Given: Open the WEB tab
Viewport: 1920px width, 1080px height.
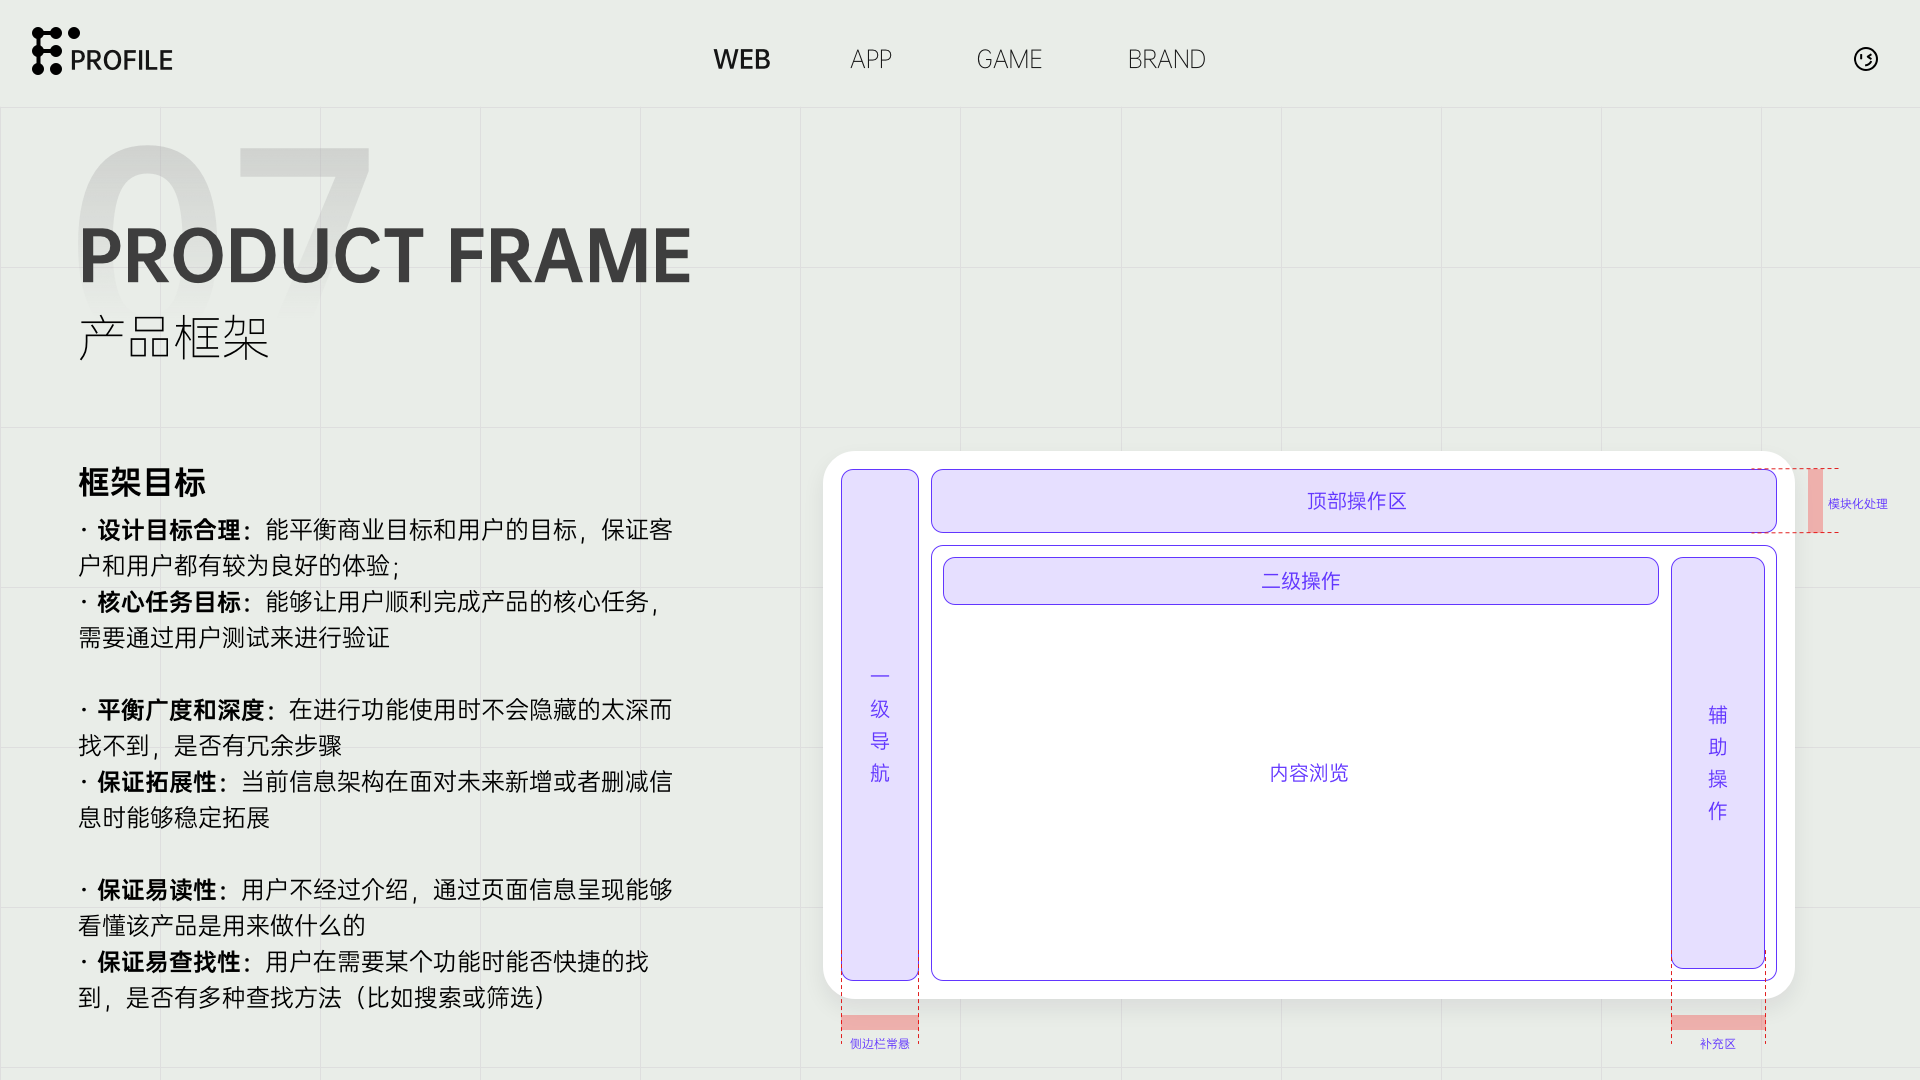Looking at the screenshot, I should click(741, 59).
